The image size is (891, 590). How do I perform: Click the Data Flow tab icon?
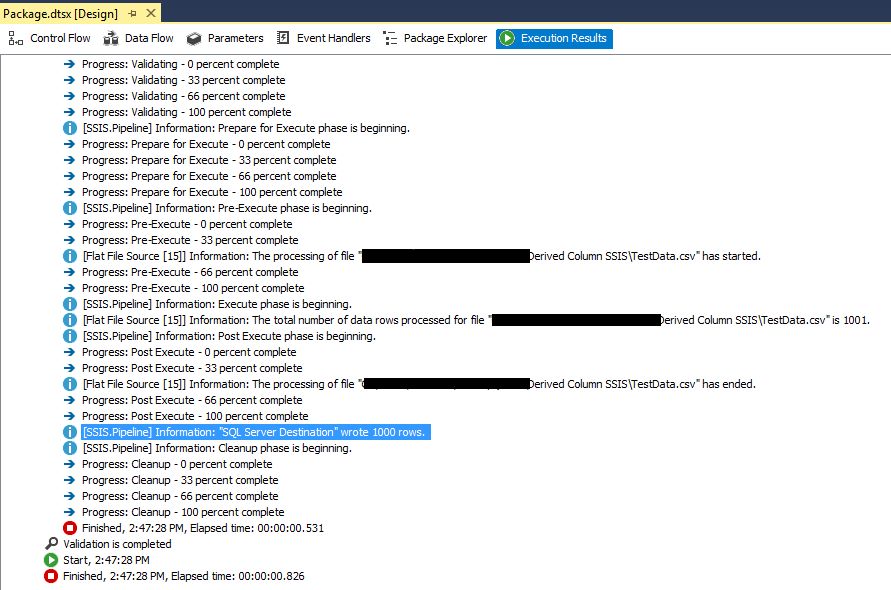[x=111, y=39]
